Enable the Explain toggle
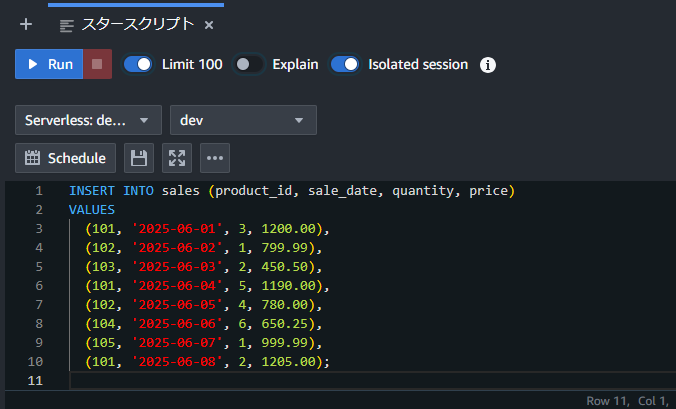The image size is (676, 409). click(248, 65)
